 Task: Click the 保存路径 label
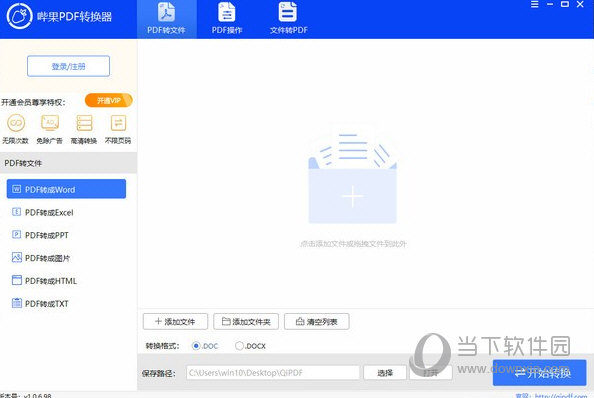click(x=159, y=373)
